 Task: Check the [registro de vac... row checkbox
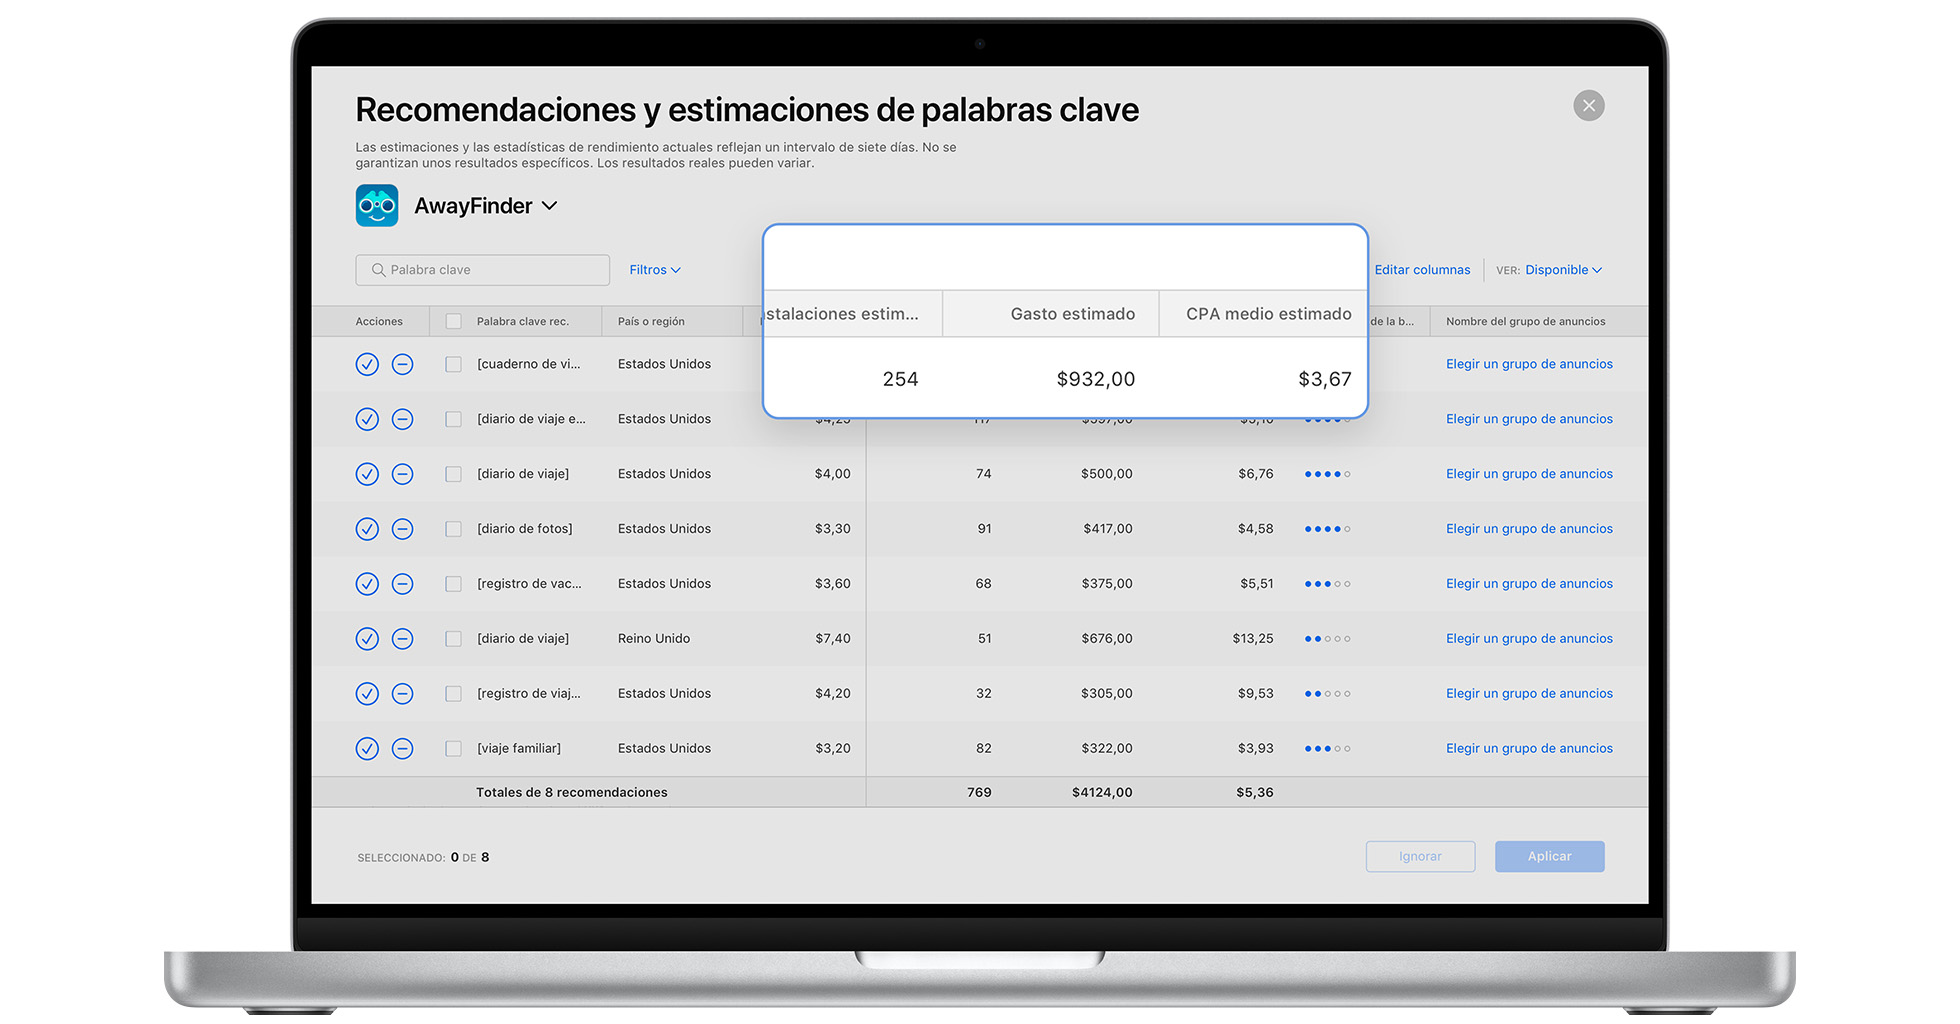point(454,584)
